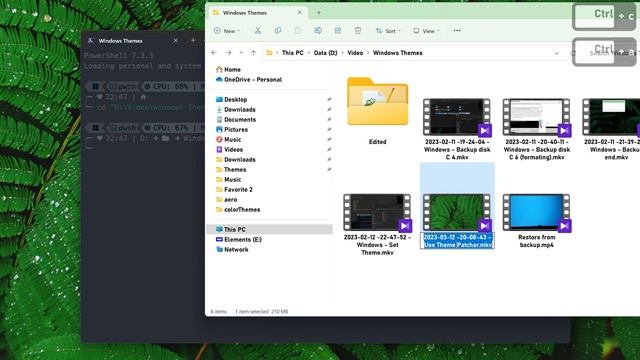Select Restore from backup.mp4 thumbnail
This screenshot has height=360, width=640.
click(x=536, y=213)
